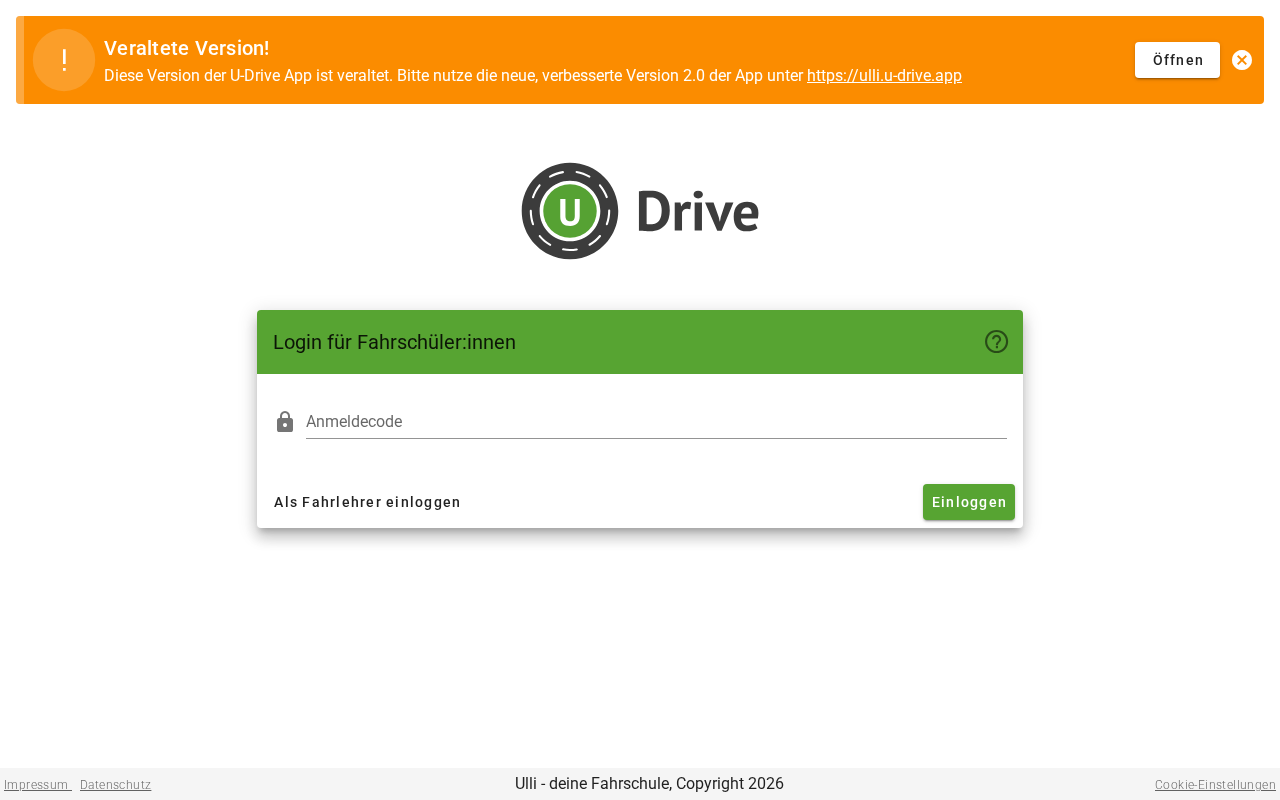The height and width of the screenshot is (800, 1280).
Task: Dismiss the outdated version warning banner
Action: tap(1242, 60)
